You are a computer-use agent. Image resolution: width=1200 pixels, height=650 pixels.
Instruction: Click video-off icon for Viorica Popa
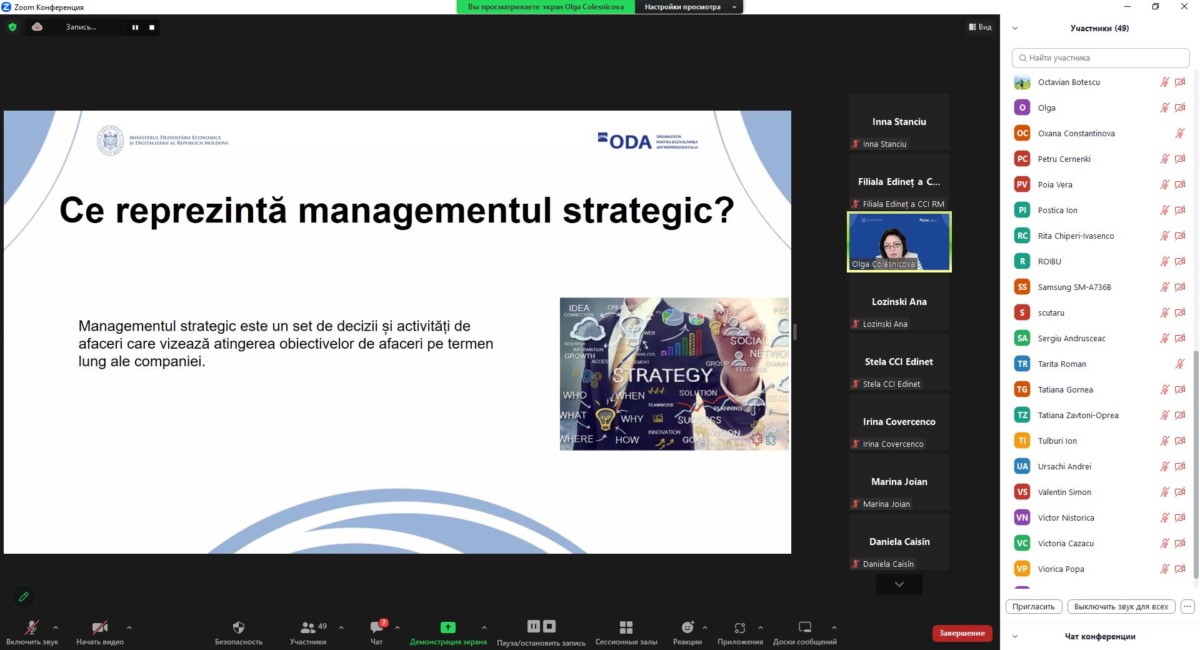[x=1180, y=569]
